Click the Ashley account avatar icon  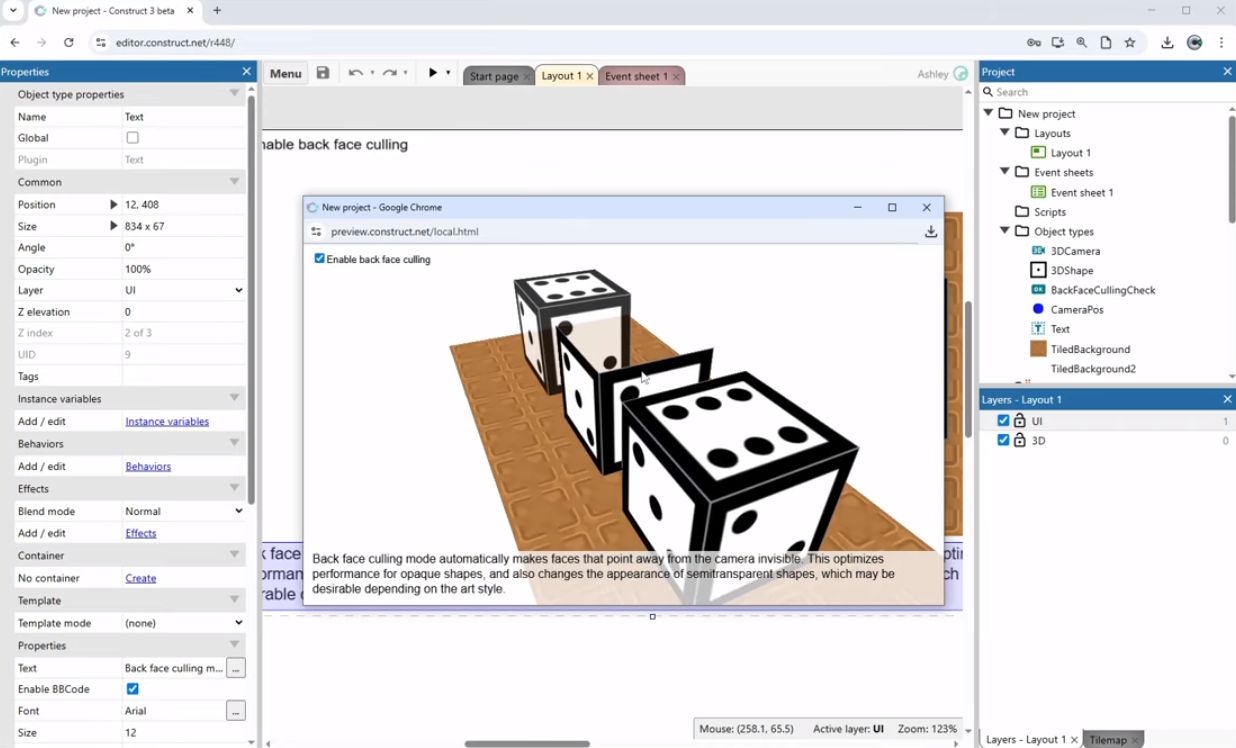click(x=961, y=74)
